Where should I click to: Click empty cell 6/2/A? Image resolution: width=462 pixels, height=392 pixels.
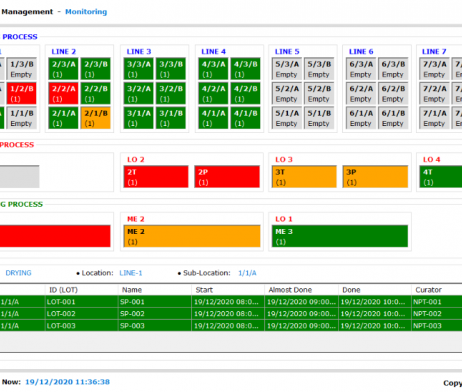tap(361, 94)
